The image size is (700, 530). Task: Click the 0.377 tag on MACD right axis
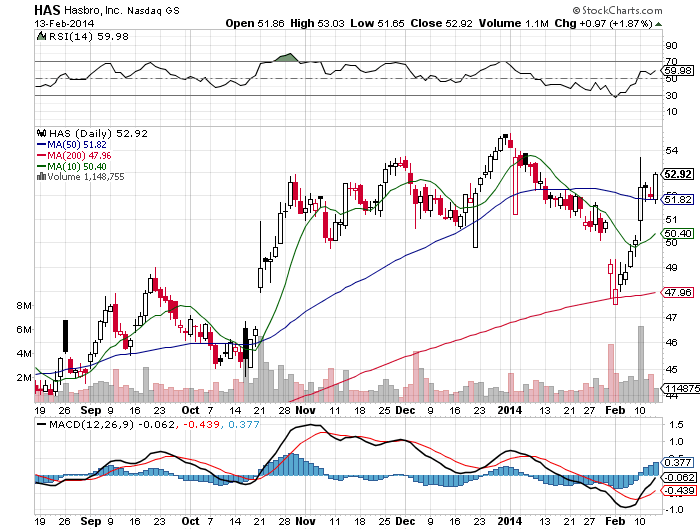coord(678,462)
